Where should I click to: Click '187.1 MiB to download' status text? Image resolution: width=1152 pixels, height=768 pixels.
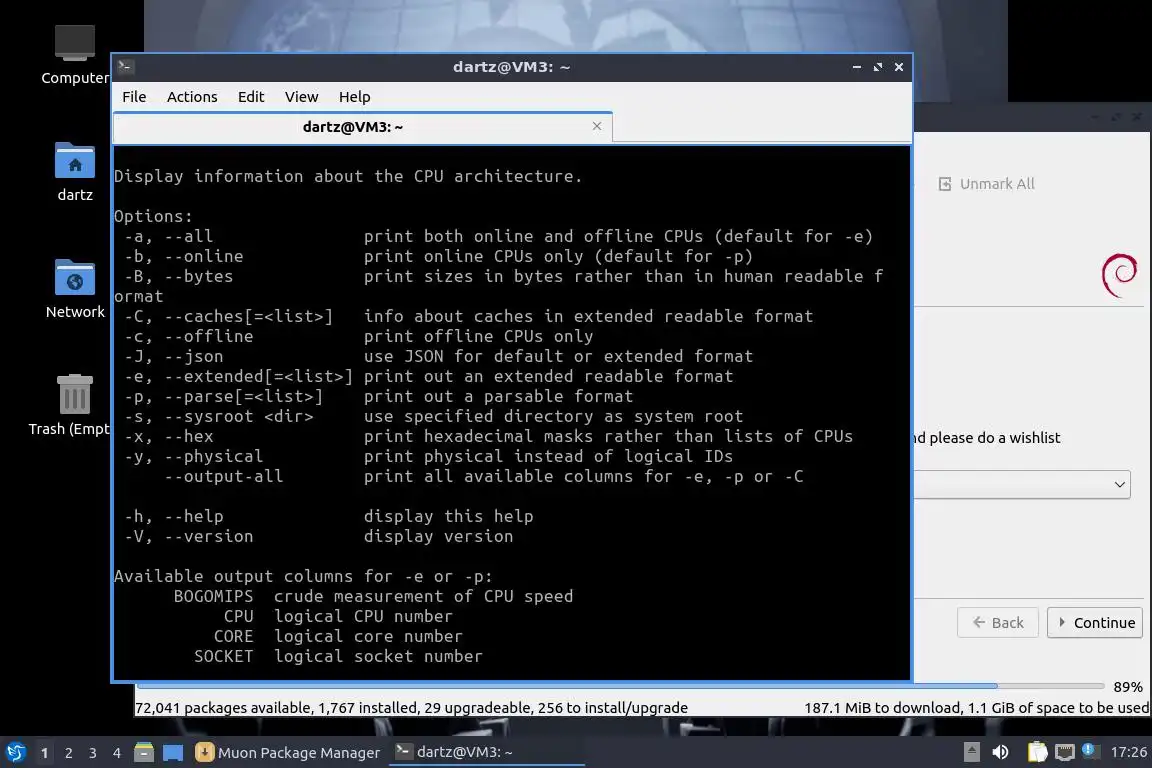(880, 708)
